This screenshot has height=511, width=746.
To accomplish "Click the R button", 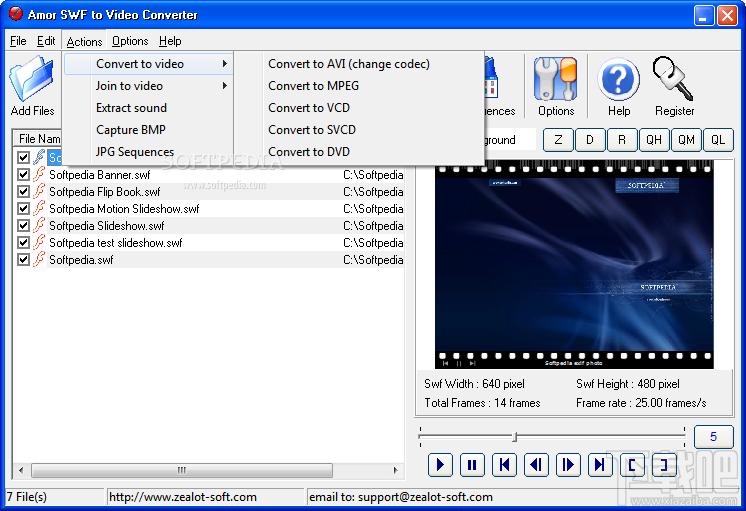I will click(622, 140).
